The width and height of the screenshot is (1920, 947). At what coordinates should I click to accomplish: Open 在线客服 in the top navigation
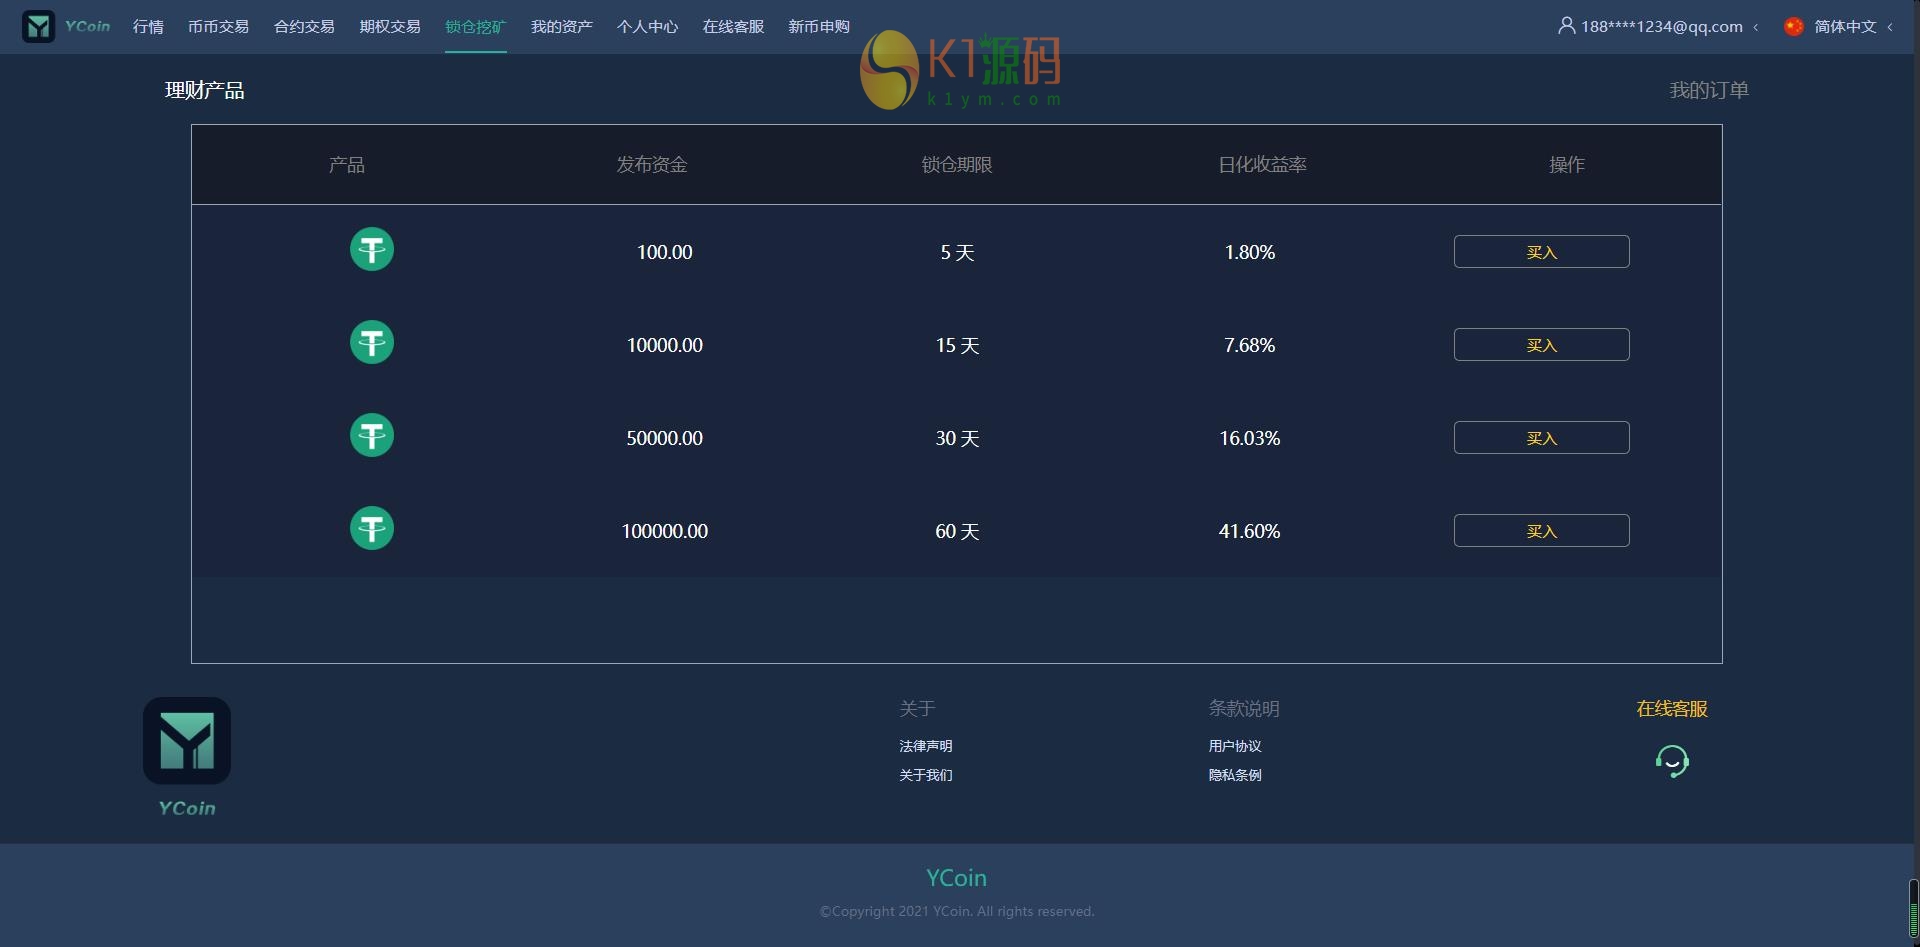[733, 27]
